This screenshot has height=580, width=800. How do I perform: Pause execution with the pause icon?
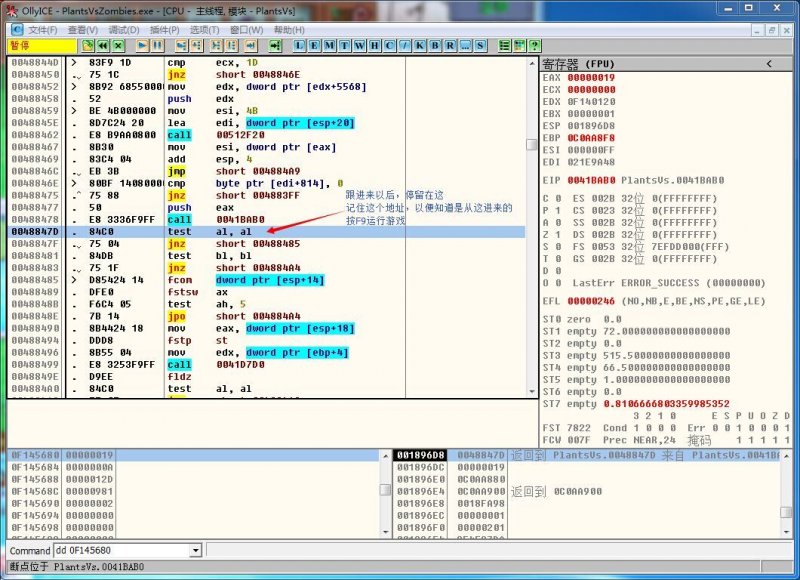(158, 46)
